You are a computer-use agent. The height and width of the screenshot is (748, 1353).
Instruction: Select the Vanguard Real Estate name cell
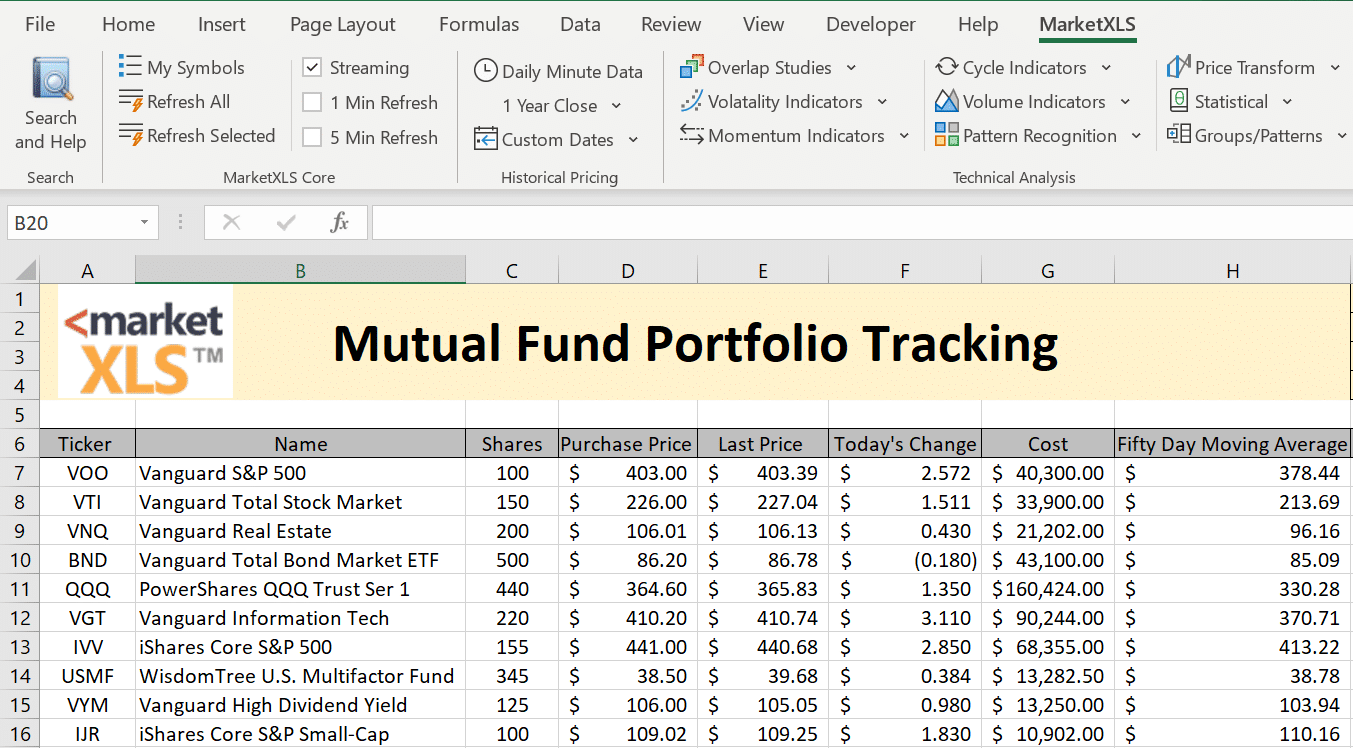click(x=300, y=531)
